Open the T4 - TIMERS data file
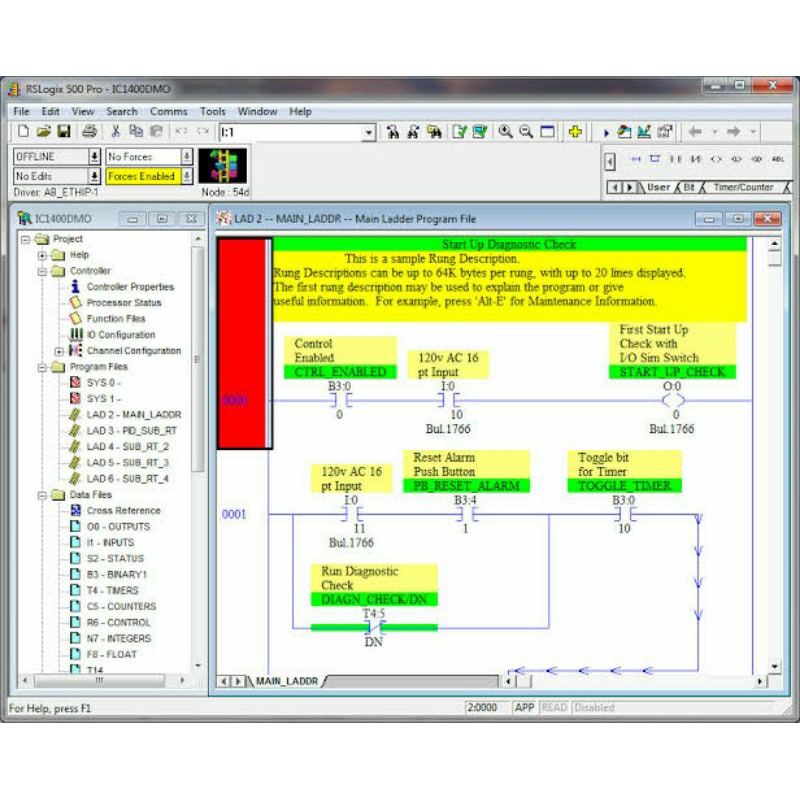The image size is (800, 800). pos(112,590)
